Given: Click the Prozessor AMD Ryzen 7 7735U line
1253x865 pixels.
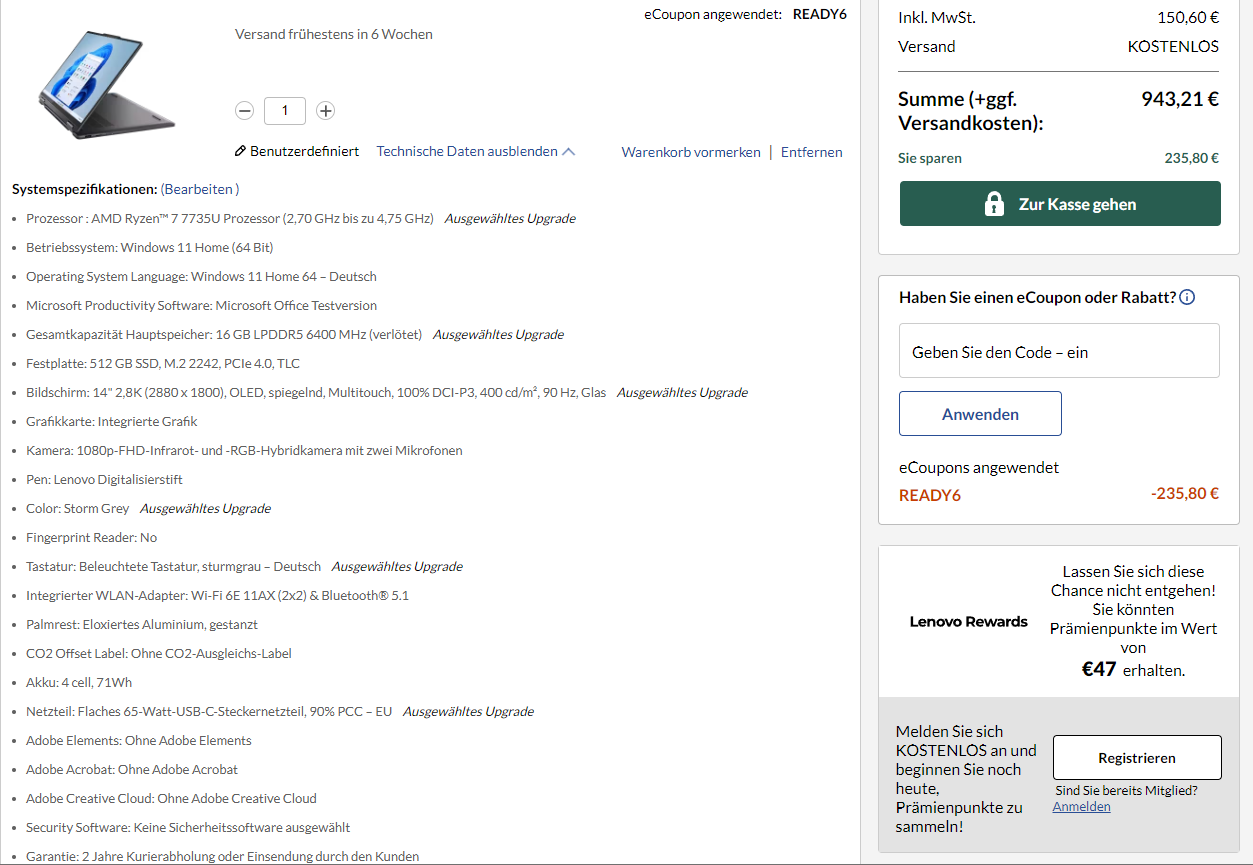Looking at the screenshot, I should point(230,218).
